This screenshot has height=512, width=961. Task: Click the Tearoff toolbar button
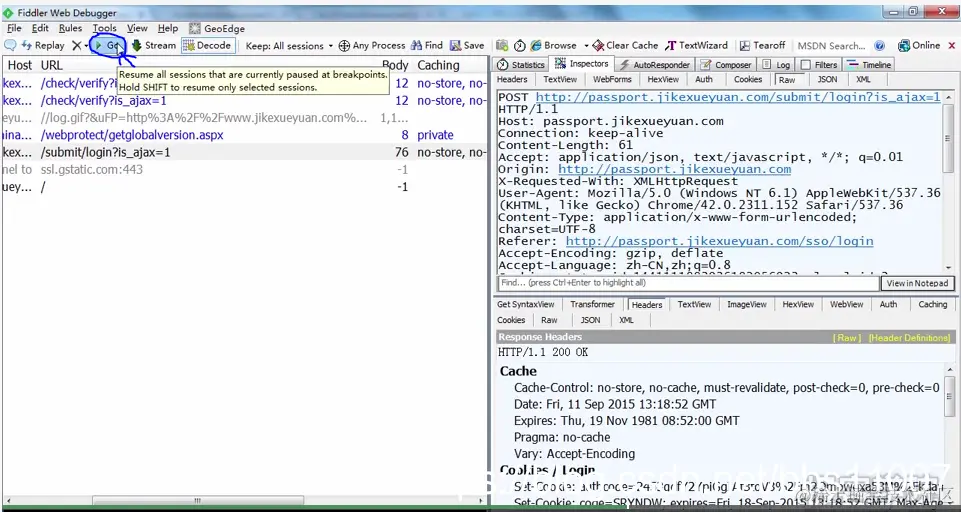pyautogui.click(x=762, y=45)
